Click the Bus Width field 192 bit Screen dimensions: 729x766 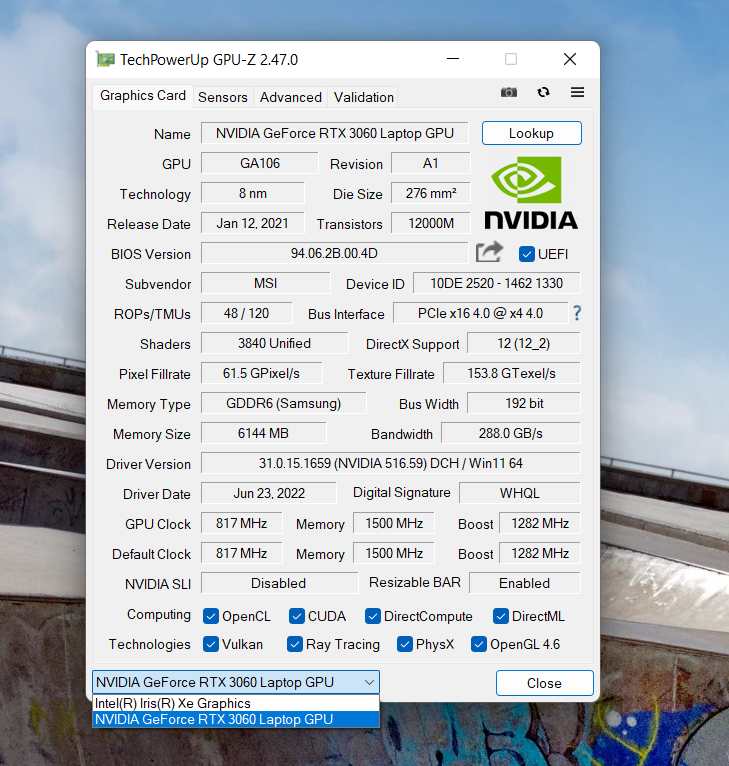coord(524,404)
